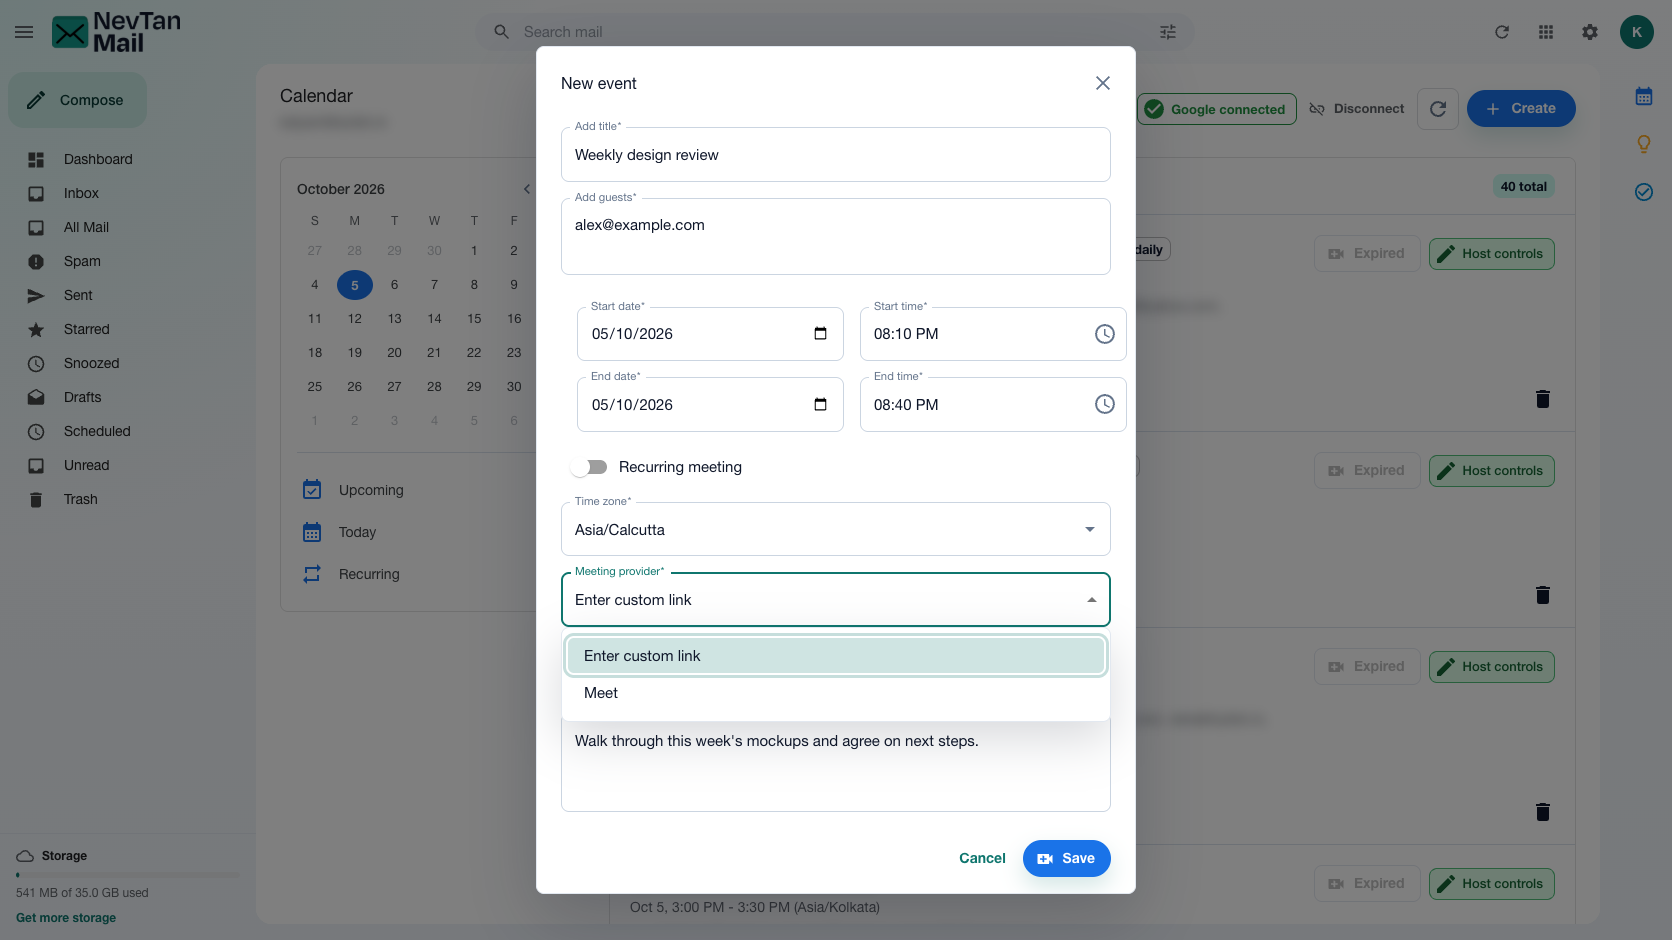Open the Starred folder
This screenshot has width=1672, height=940.
coord(87,329)
